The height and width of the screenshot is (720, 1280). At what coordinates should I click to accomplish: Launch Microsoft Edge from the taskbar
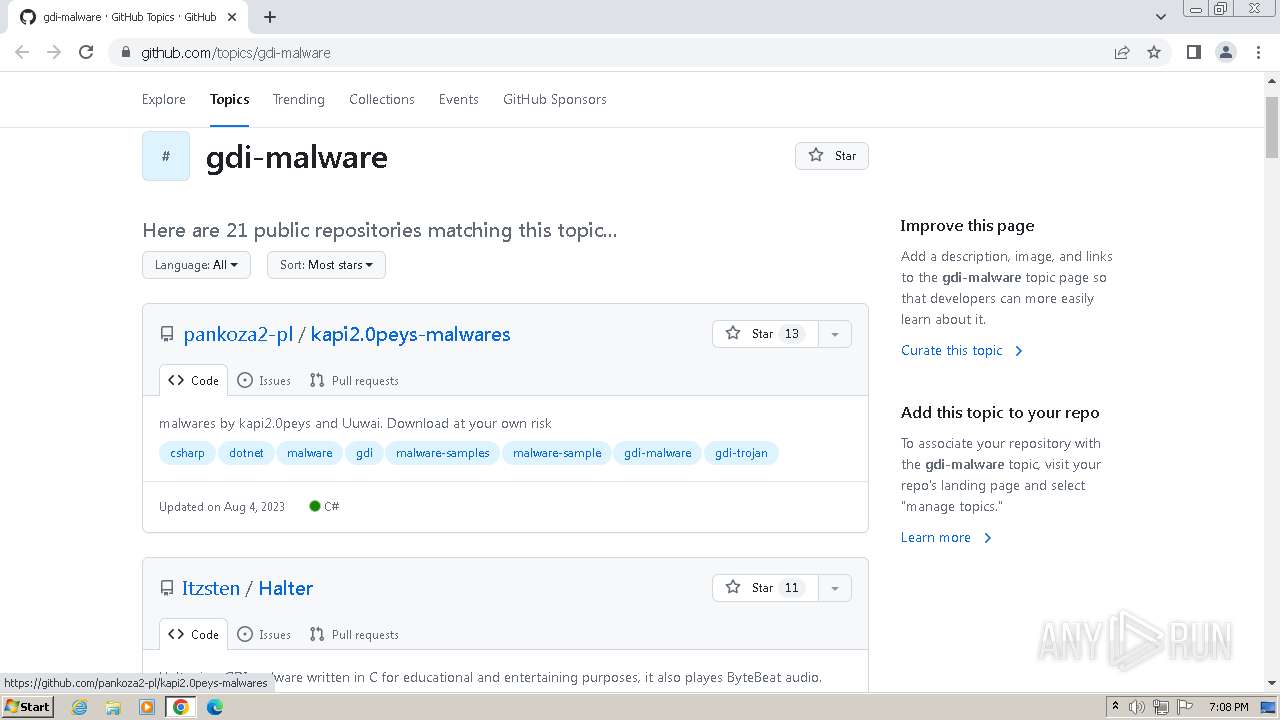click(215, 707)
